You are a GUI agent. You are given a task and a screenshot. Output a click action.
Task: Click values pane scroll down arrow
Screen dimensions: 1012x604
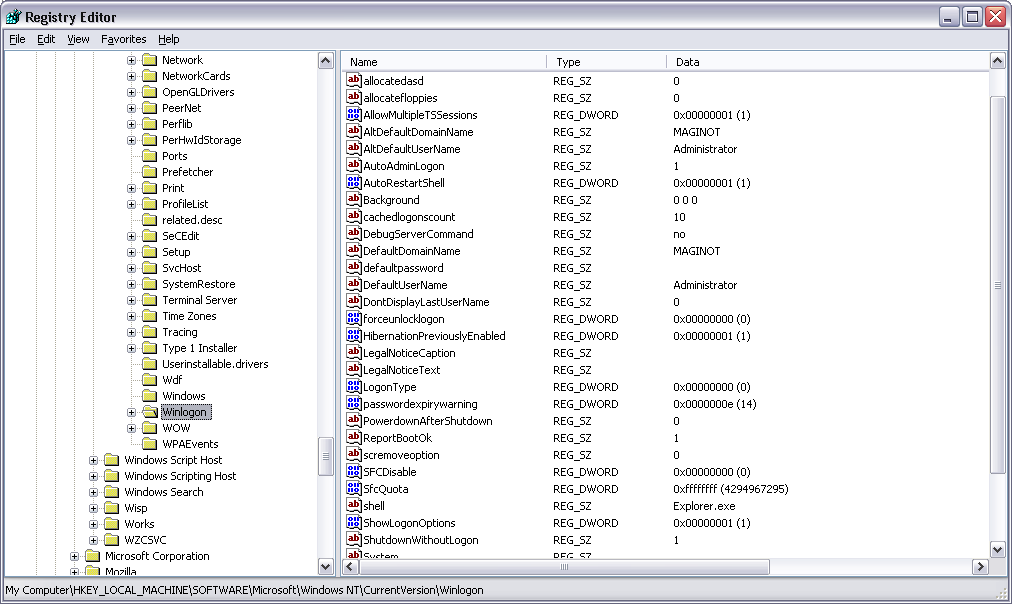[x=997, y=550]
